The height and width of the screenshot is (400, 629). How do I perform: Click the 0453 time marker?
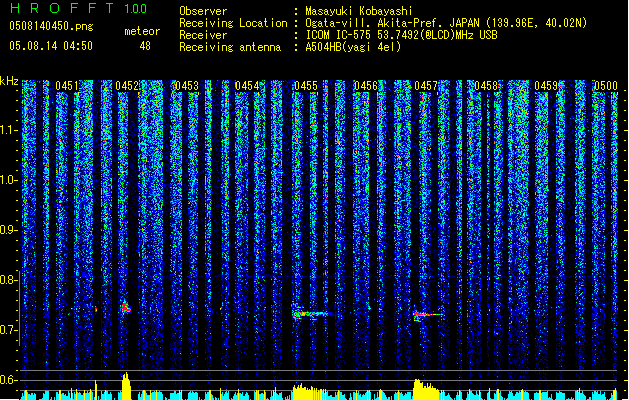click(x=187, y=86)
